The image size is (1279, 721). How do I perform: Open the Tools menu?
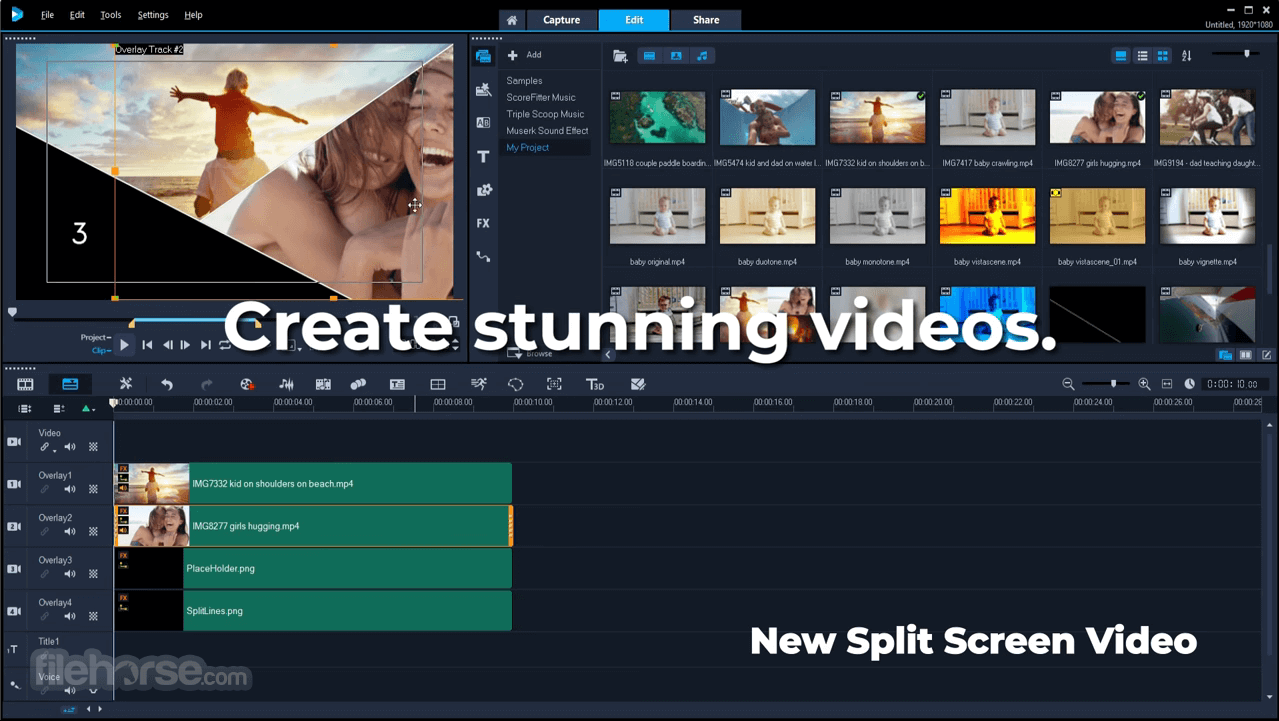111,15
